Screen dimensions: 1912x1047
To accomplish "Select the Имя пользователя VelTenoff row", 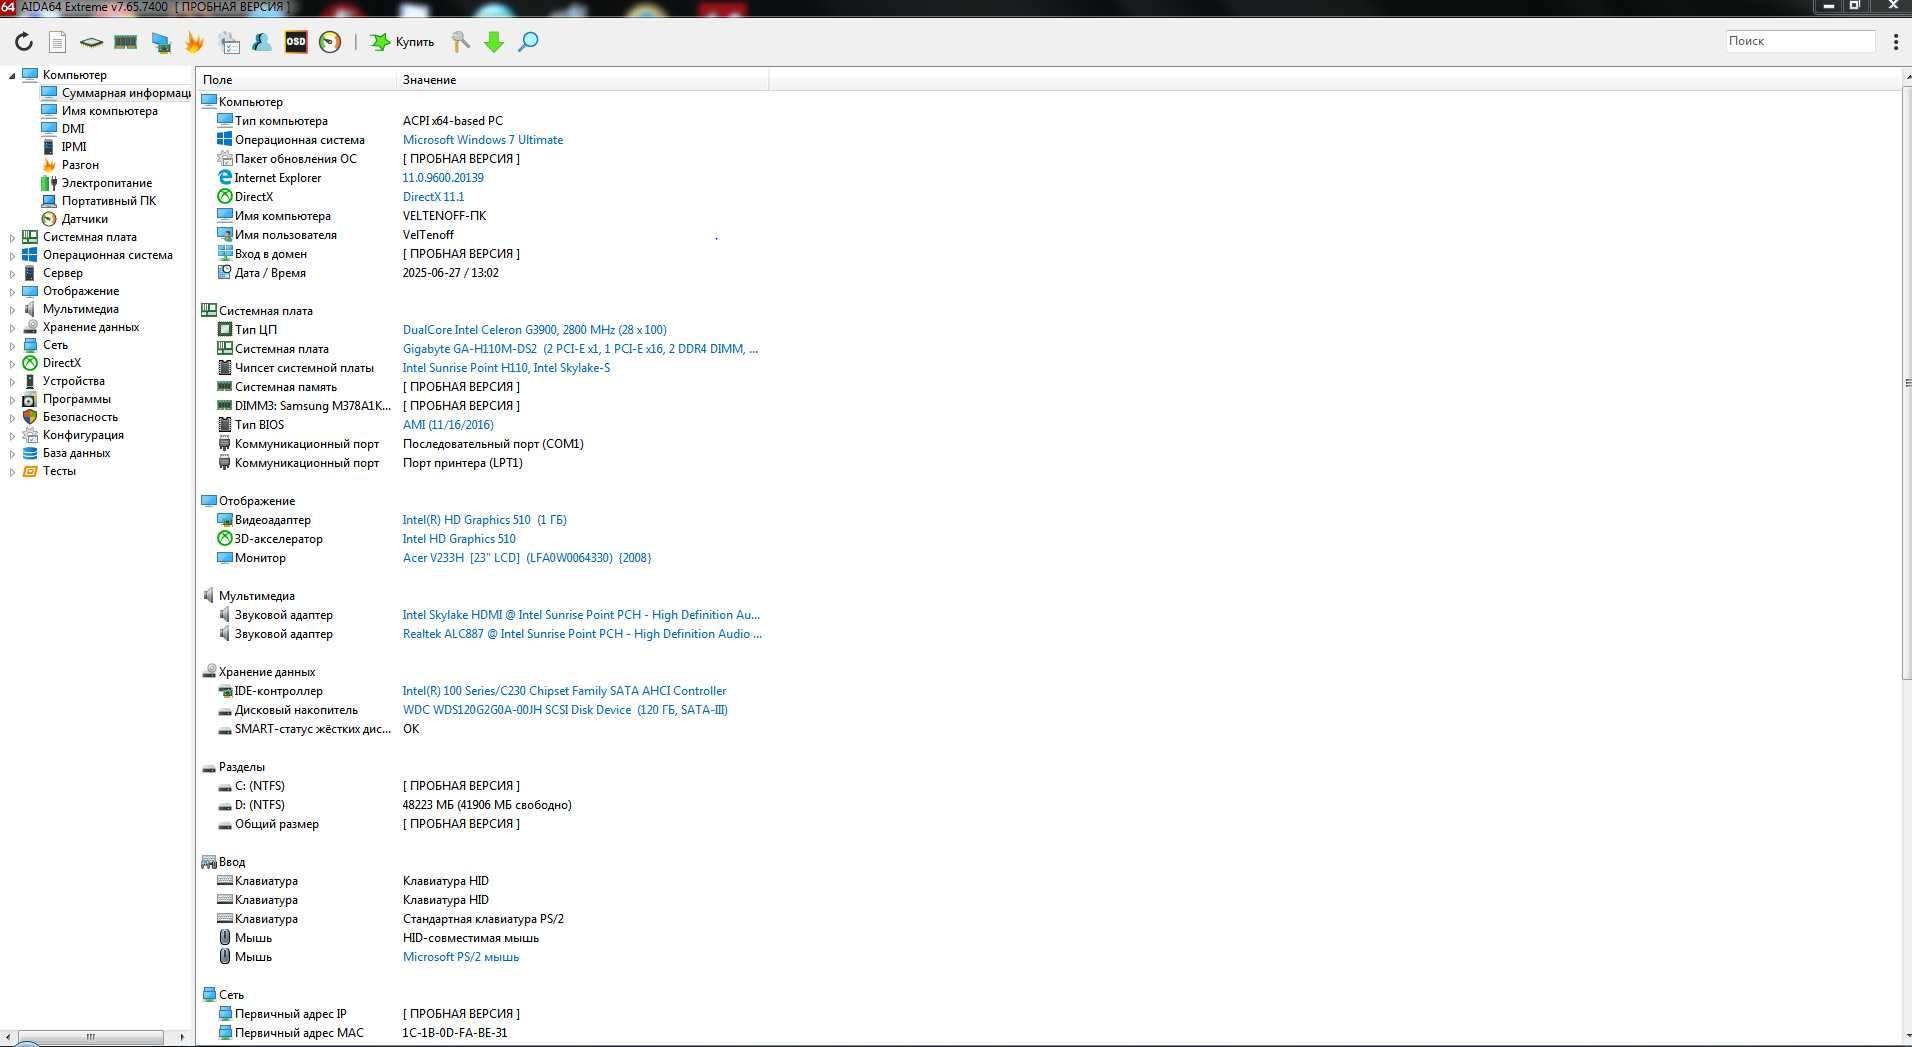I will click(484, 235).
